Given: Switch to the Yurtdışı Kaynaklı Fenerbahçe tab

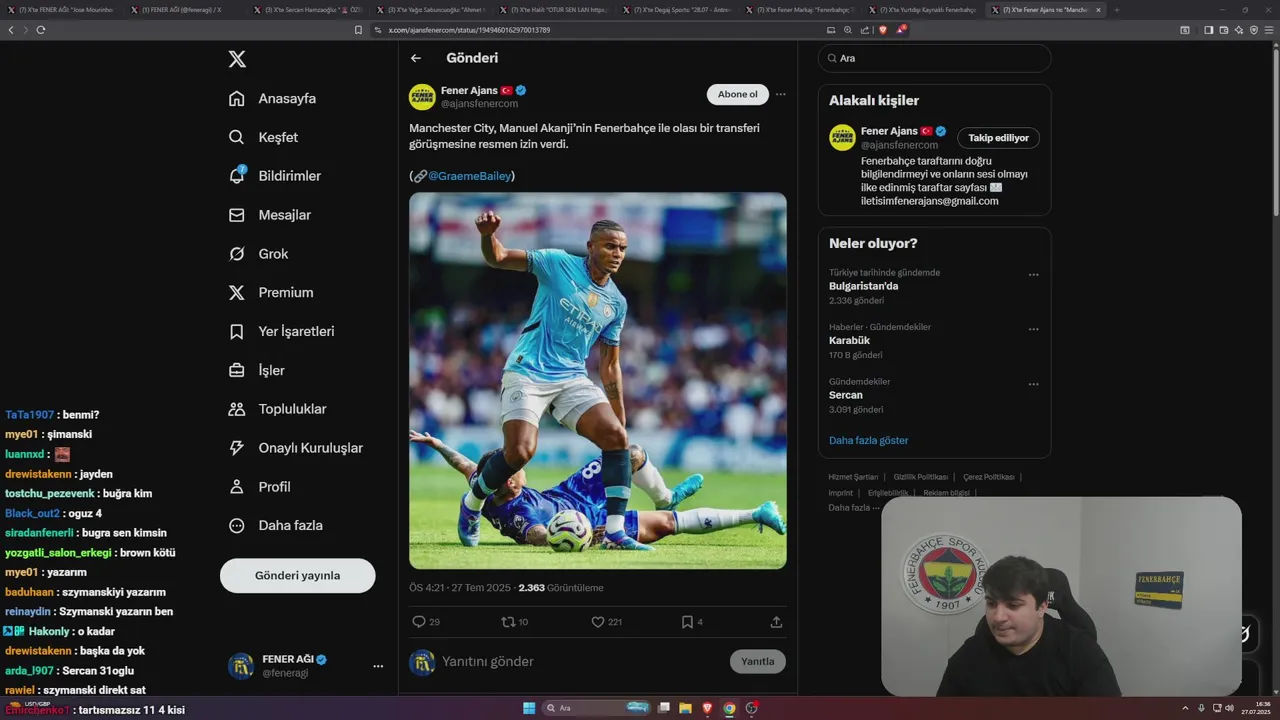Looking at the screenshot, I should point(925,9).
